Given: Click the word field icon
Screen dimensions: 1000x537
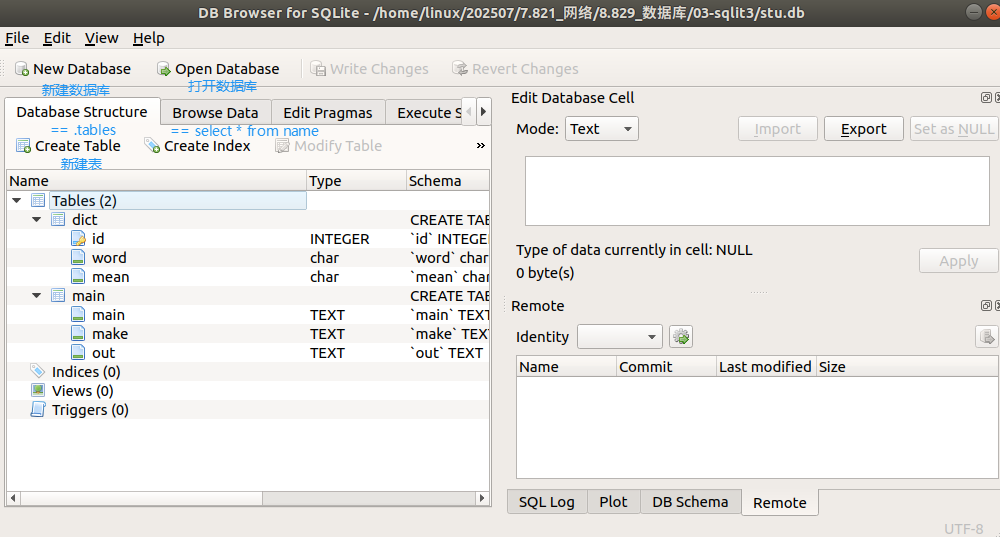Looking at the screenshot, I should (78, 258).
